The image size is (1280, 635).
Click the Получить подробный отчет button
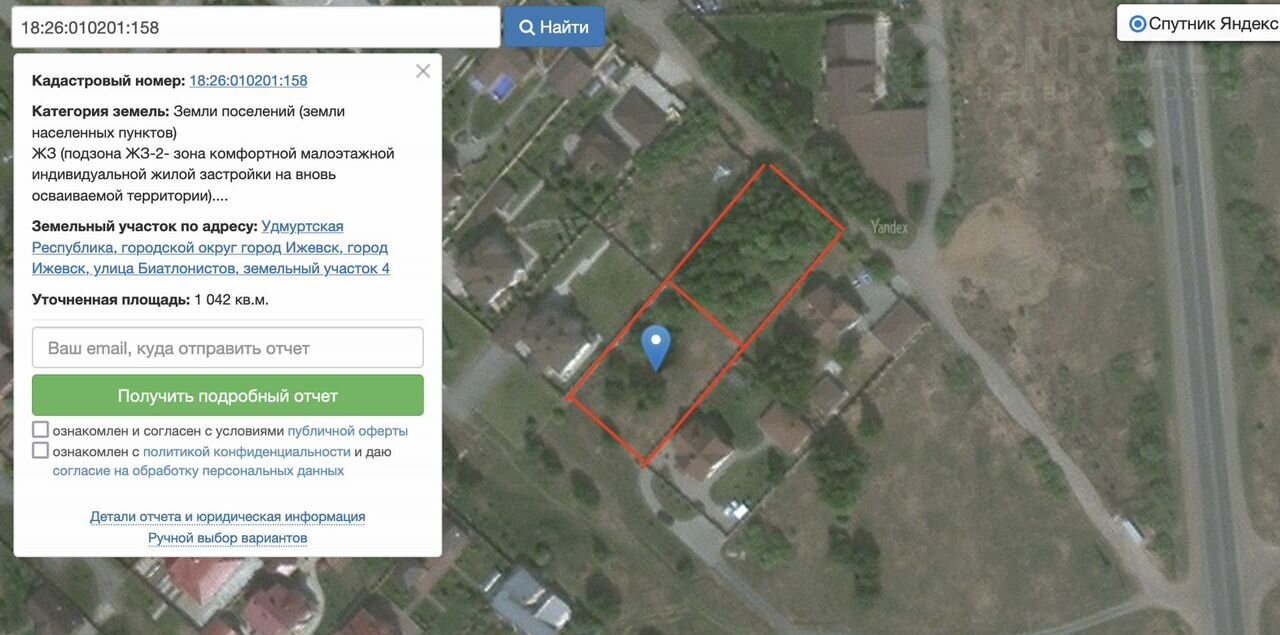228,395
